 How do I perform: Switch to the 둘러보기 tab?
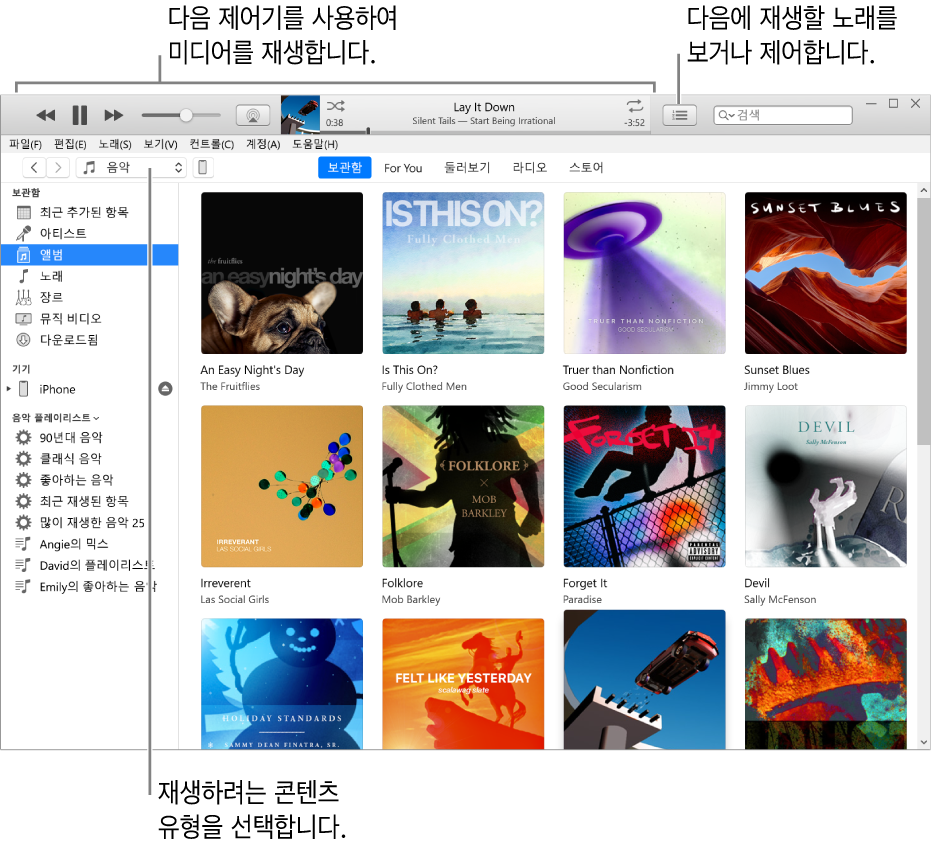[x=467, y=168]
